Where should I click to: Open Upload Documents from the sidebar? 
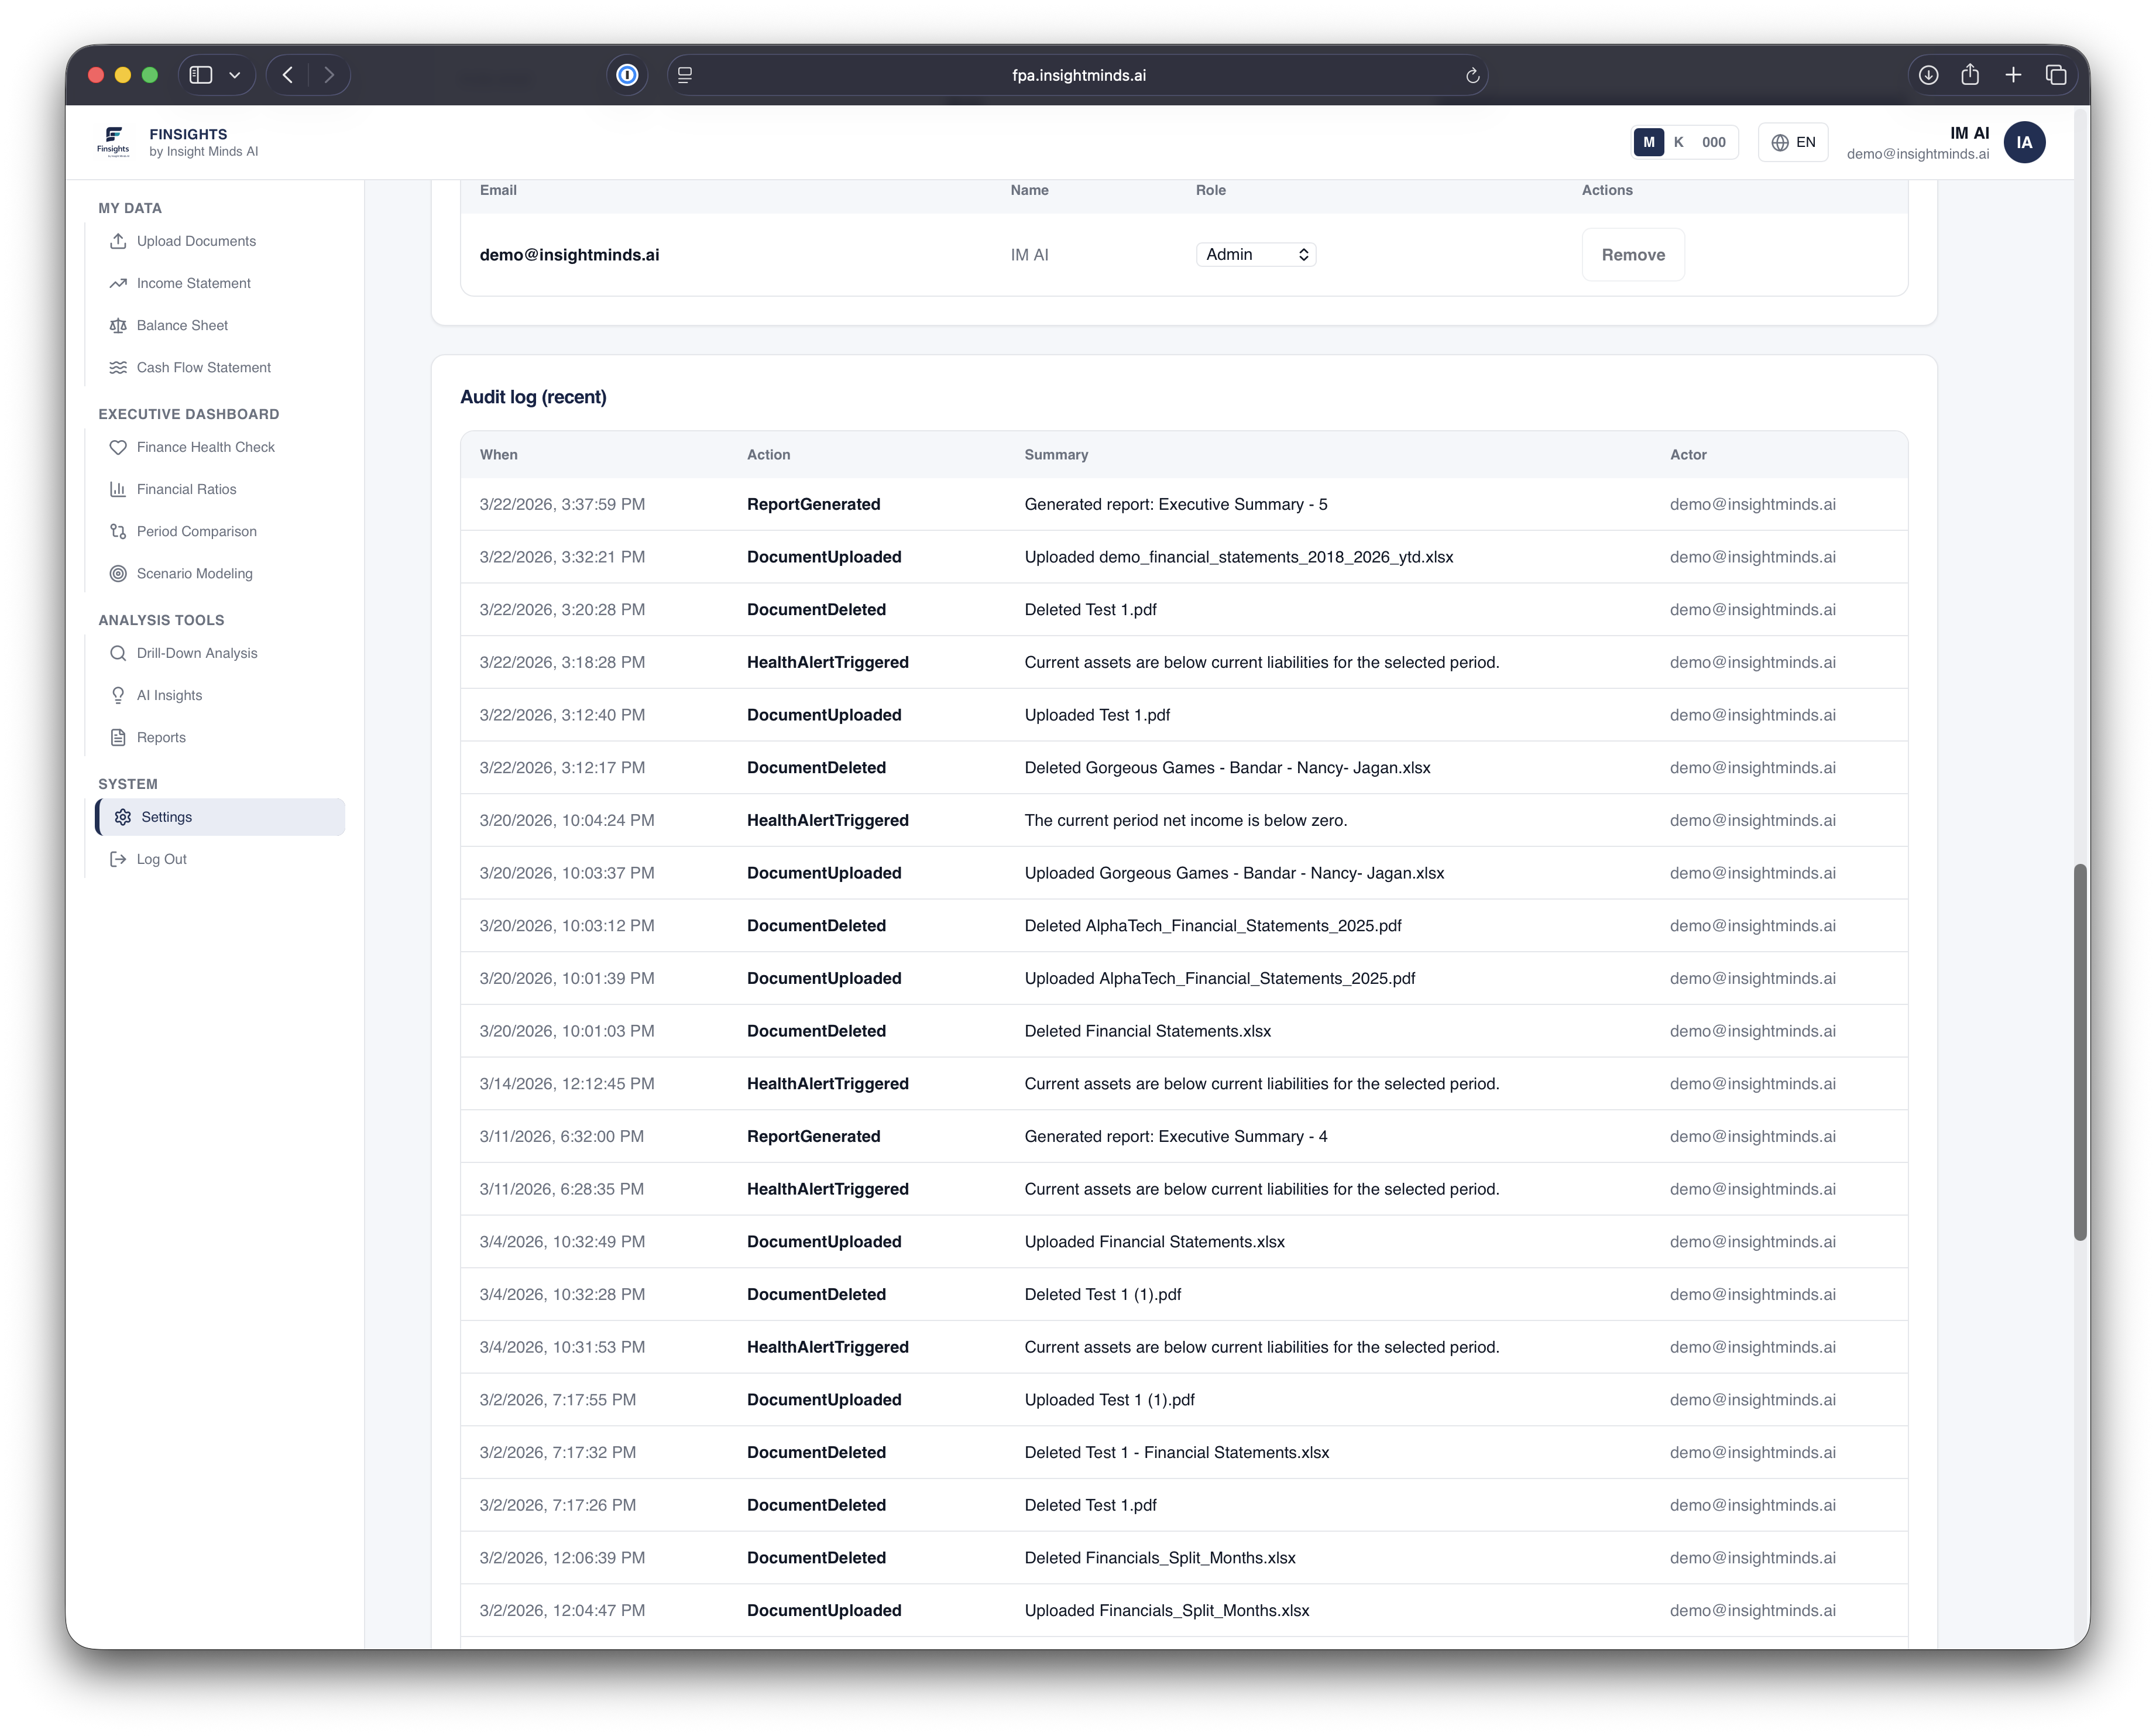[x=118, y=241]
